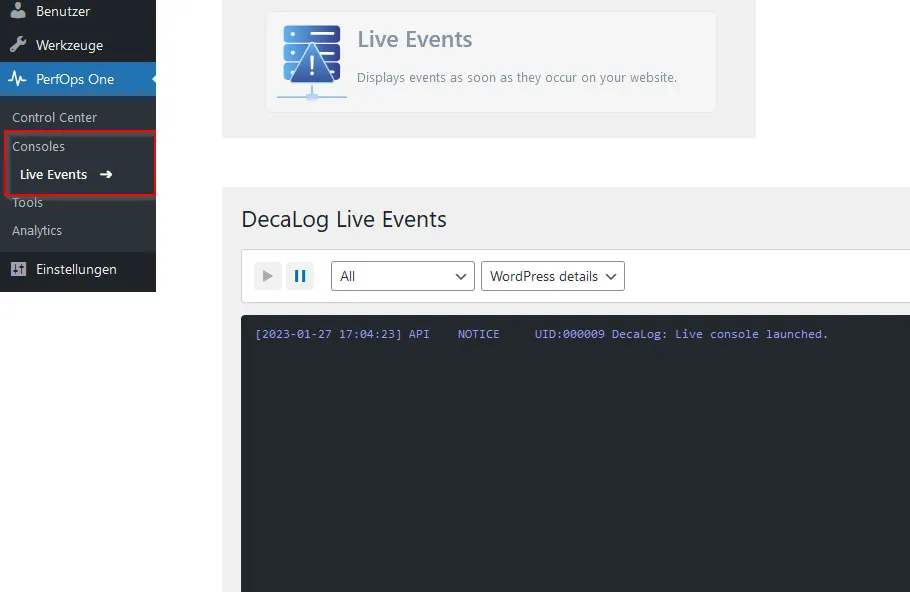
Task: Open the Tools submenu item
Action: (x=27, y=203)
